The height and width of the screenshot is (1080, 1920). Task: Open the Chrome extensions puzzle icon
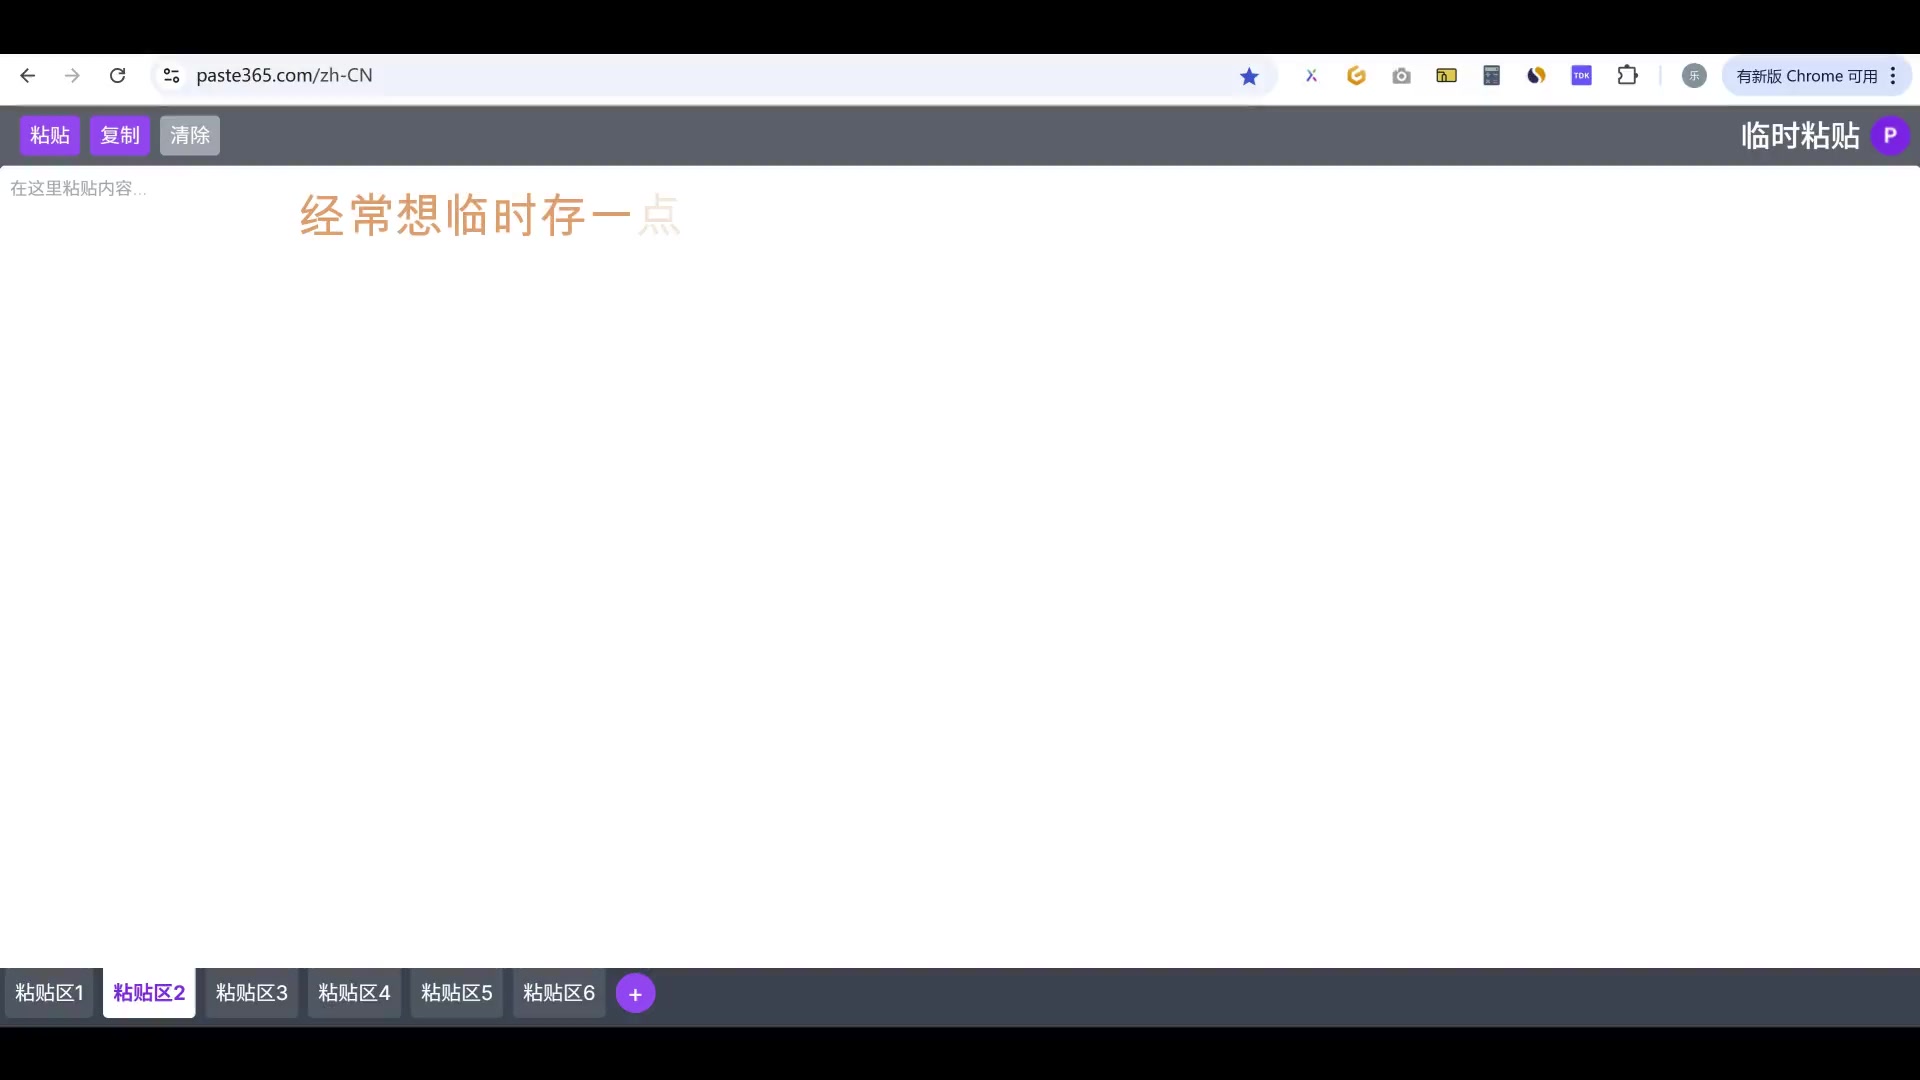[1627, 76]
